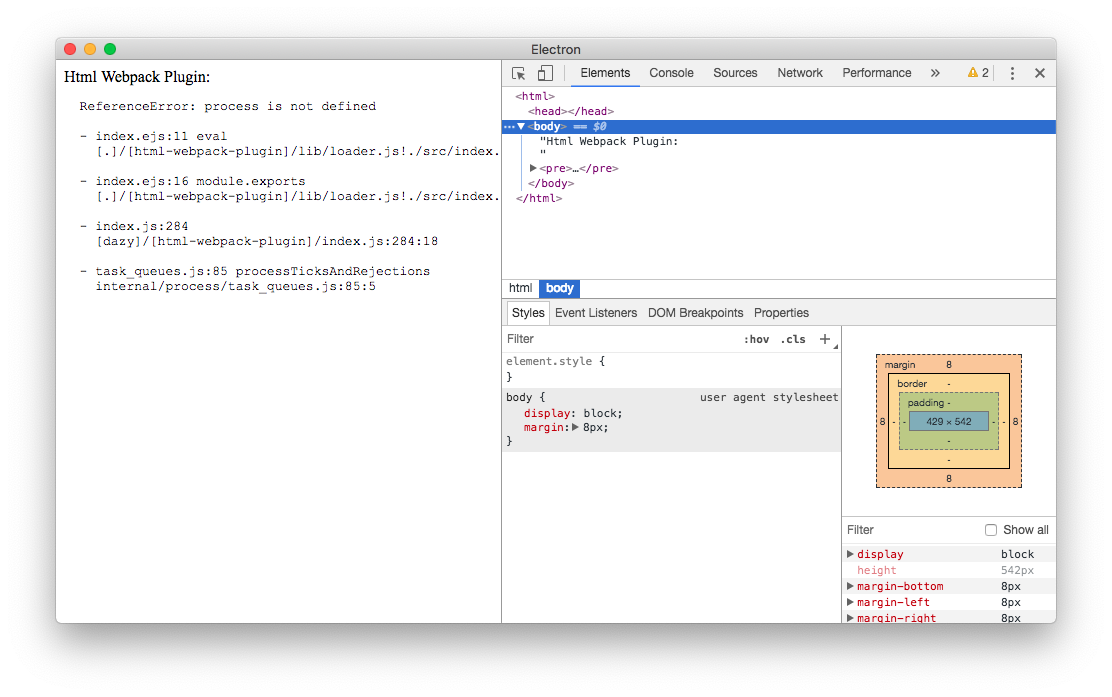
Task: Switch to the Elements tab
Action: 605,73
